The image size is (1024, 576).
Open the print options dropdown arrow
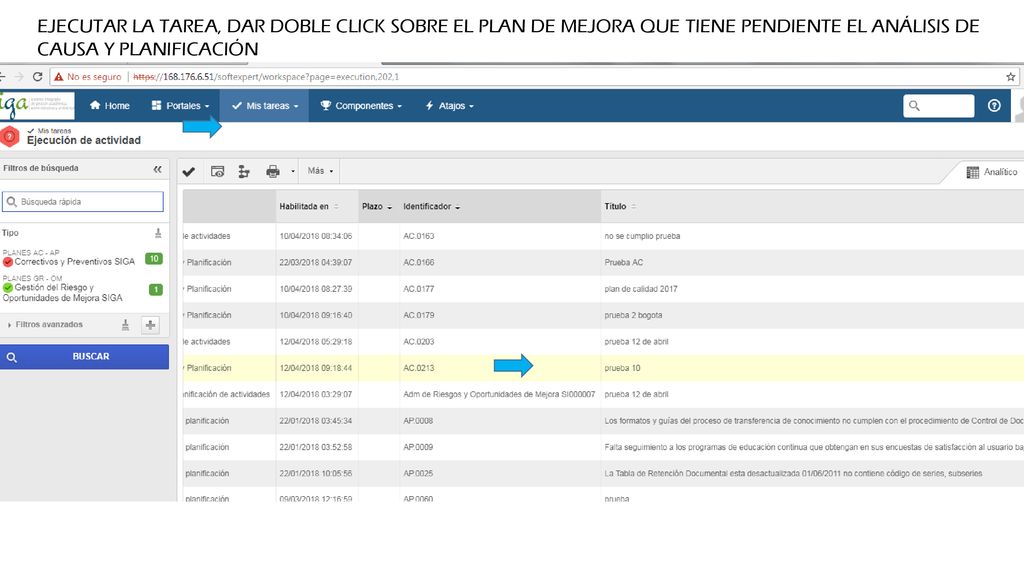293,172
